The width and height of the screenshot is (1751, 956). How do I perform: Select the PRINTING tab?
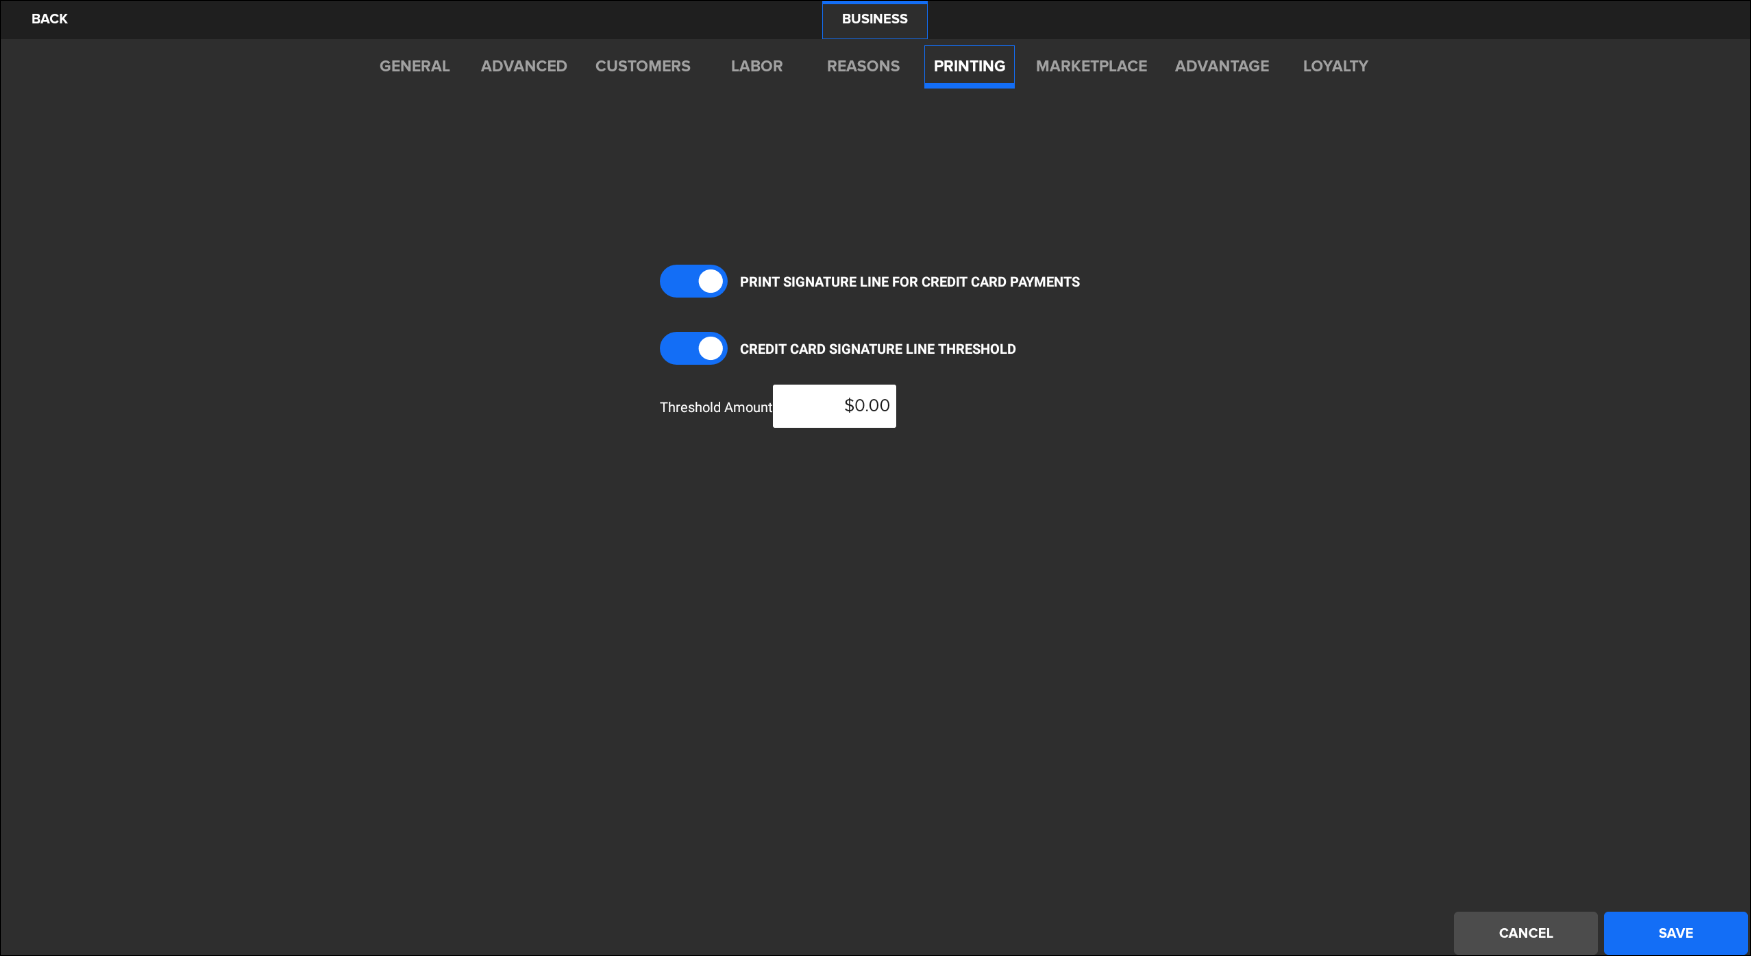969,66
